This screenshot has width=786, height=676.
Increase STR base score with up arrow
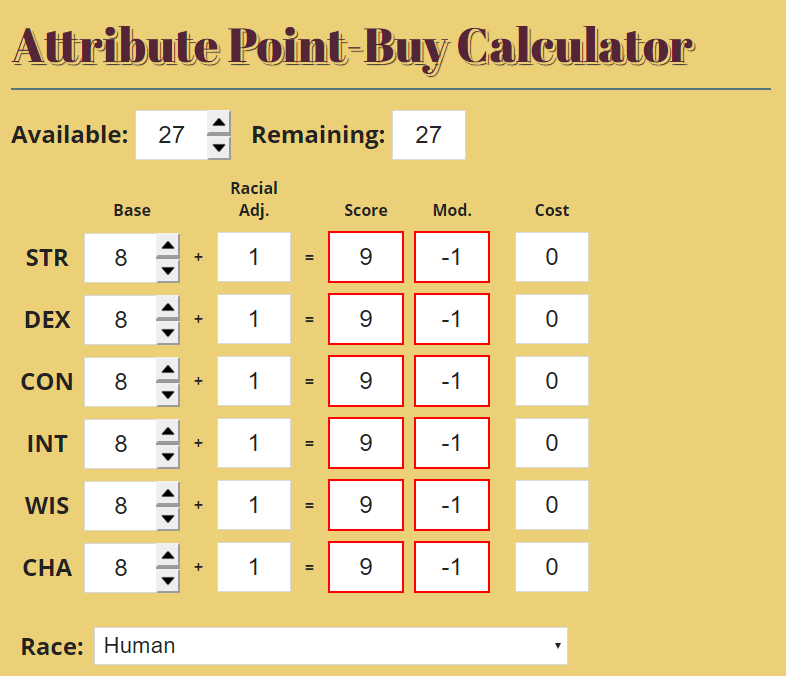coord(167,246)
